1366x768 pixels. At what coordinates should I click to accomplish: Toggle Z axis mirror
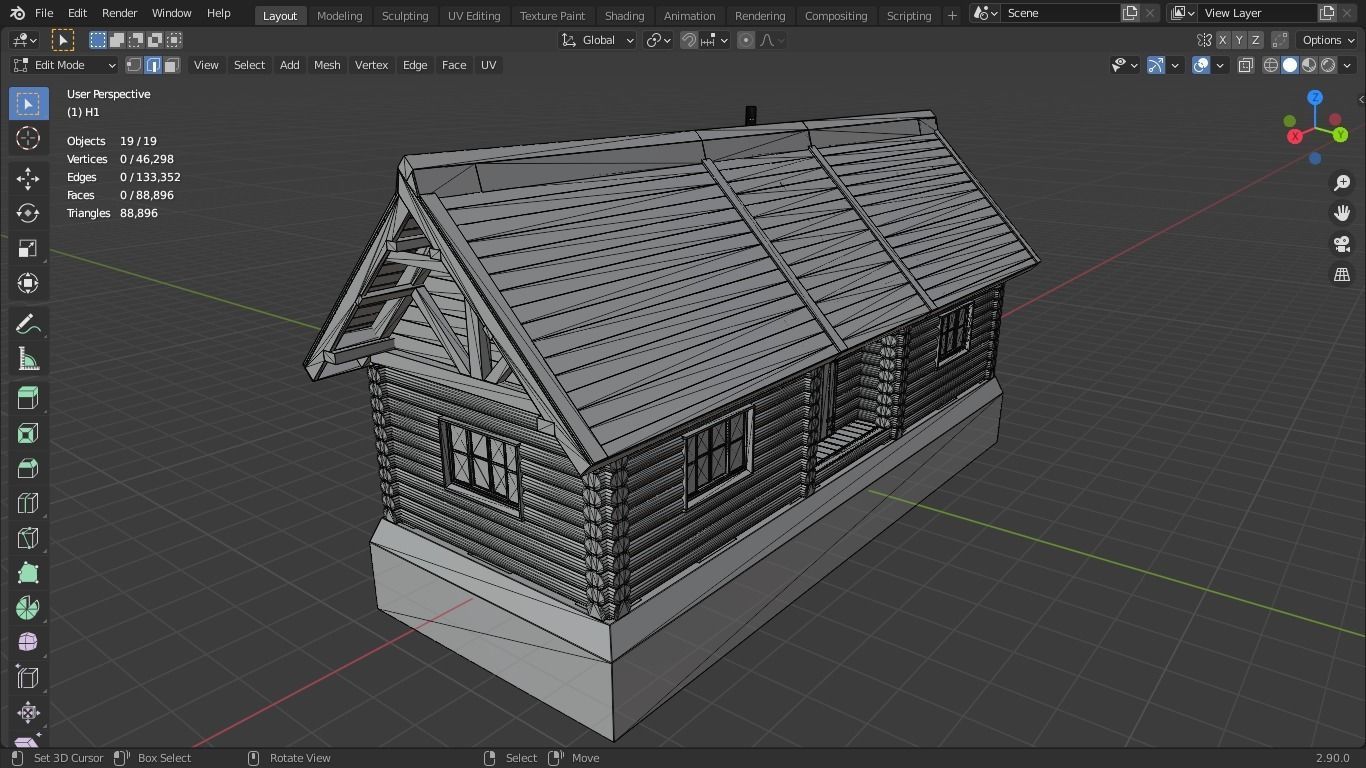pyautogui.click(x=1255, y=40)
